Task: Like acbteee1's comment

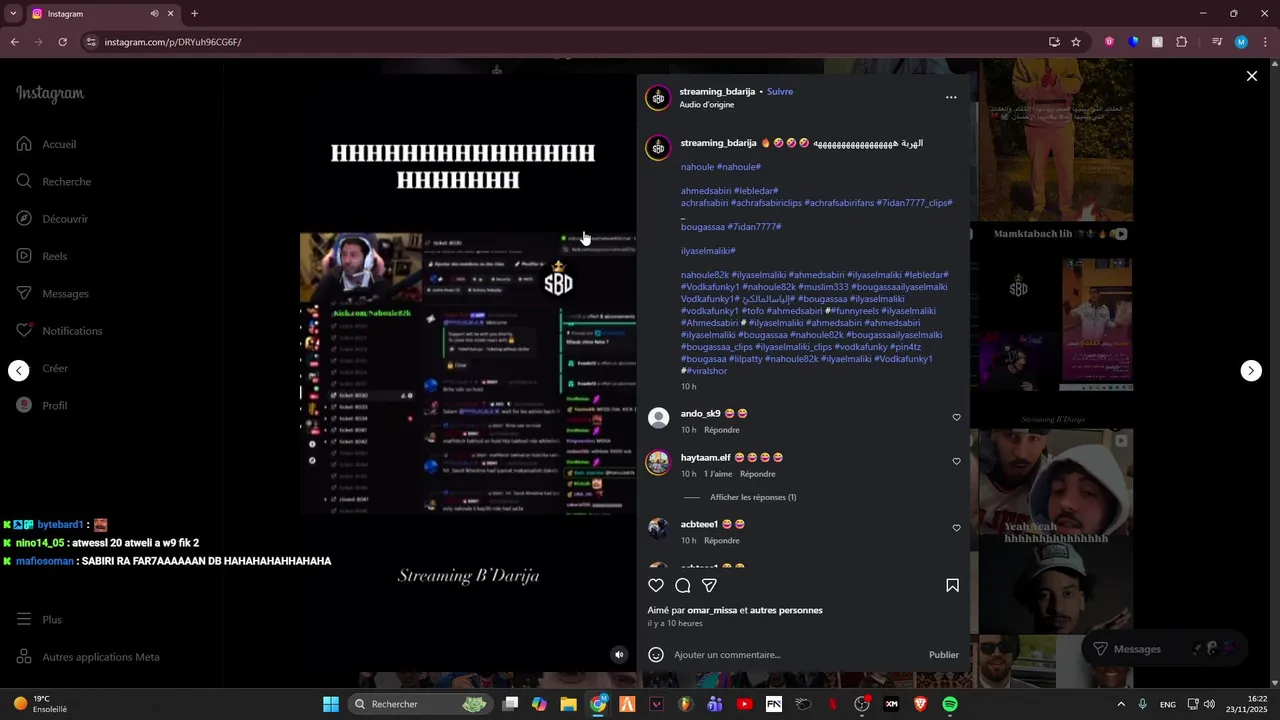Action: point(956,528)
